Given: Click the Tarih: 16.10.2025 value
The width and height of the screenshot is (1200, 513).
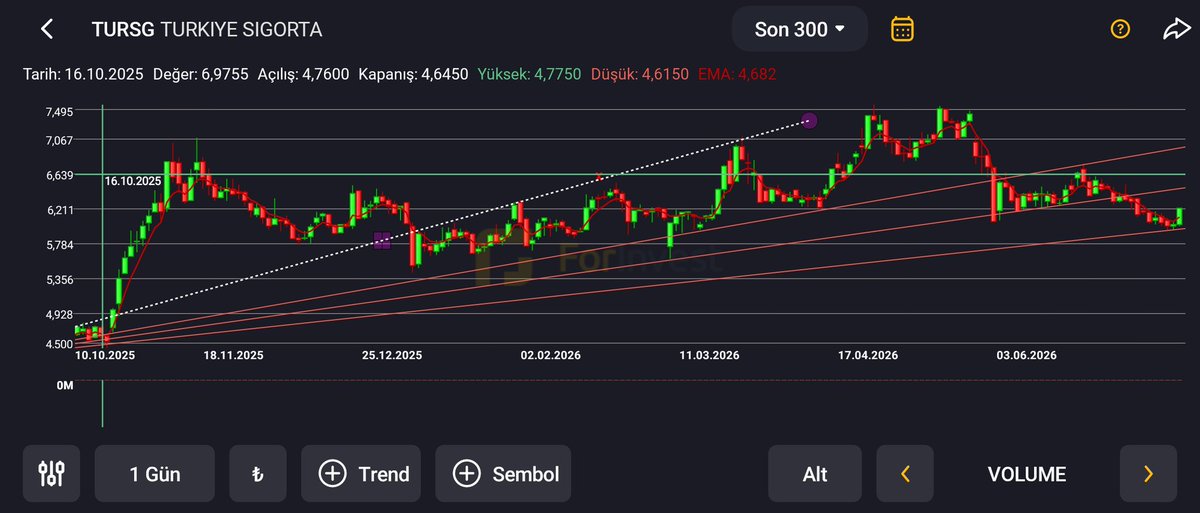Looking at the screenshot, I should [84, 74].
